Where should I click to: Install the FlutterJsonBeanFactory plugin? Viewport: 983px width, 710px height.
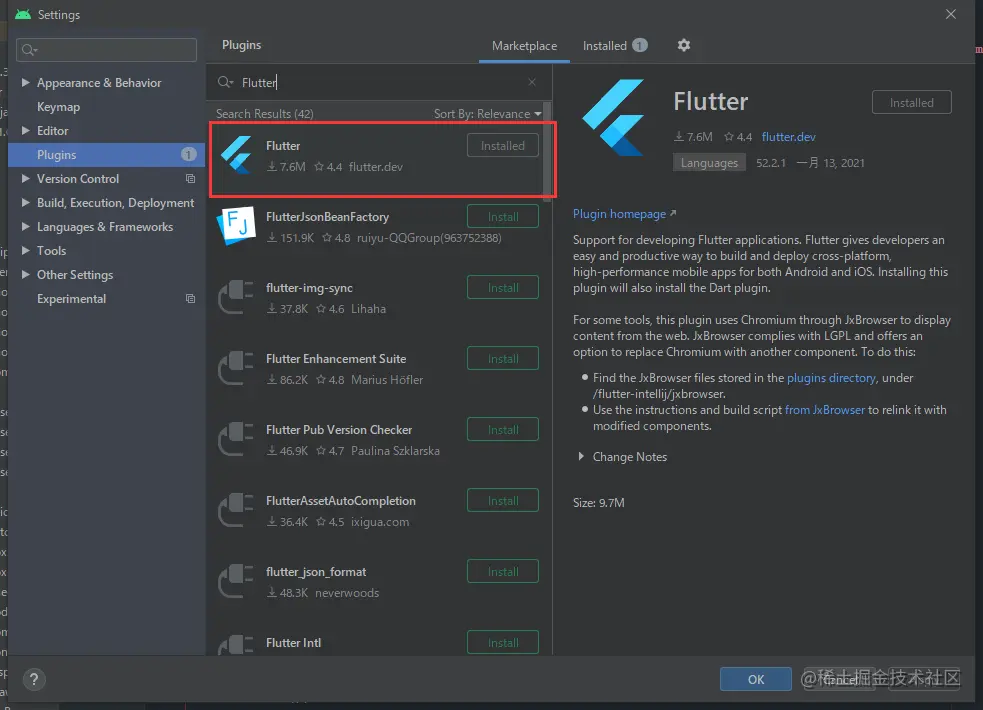pos(502,217)
